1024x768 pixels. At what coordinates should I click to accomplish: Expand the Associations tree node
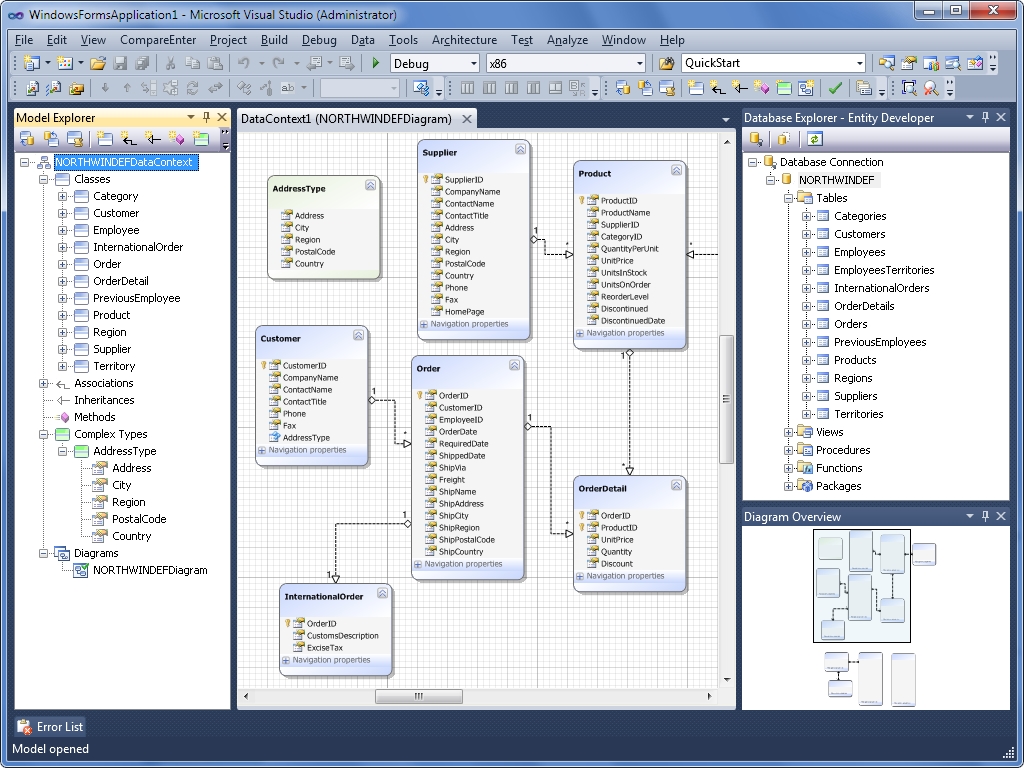click(43, 383)
